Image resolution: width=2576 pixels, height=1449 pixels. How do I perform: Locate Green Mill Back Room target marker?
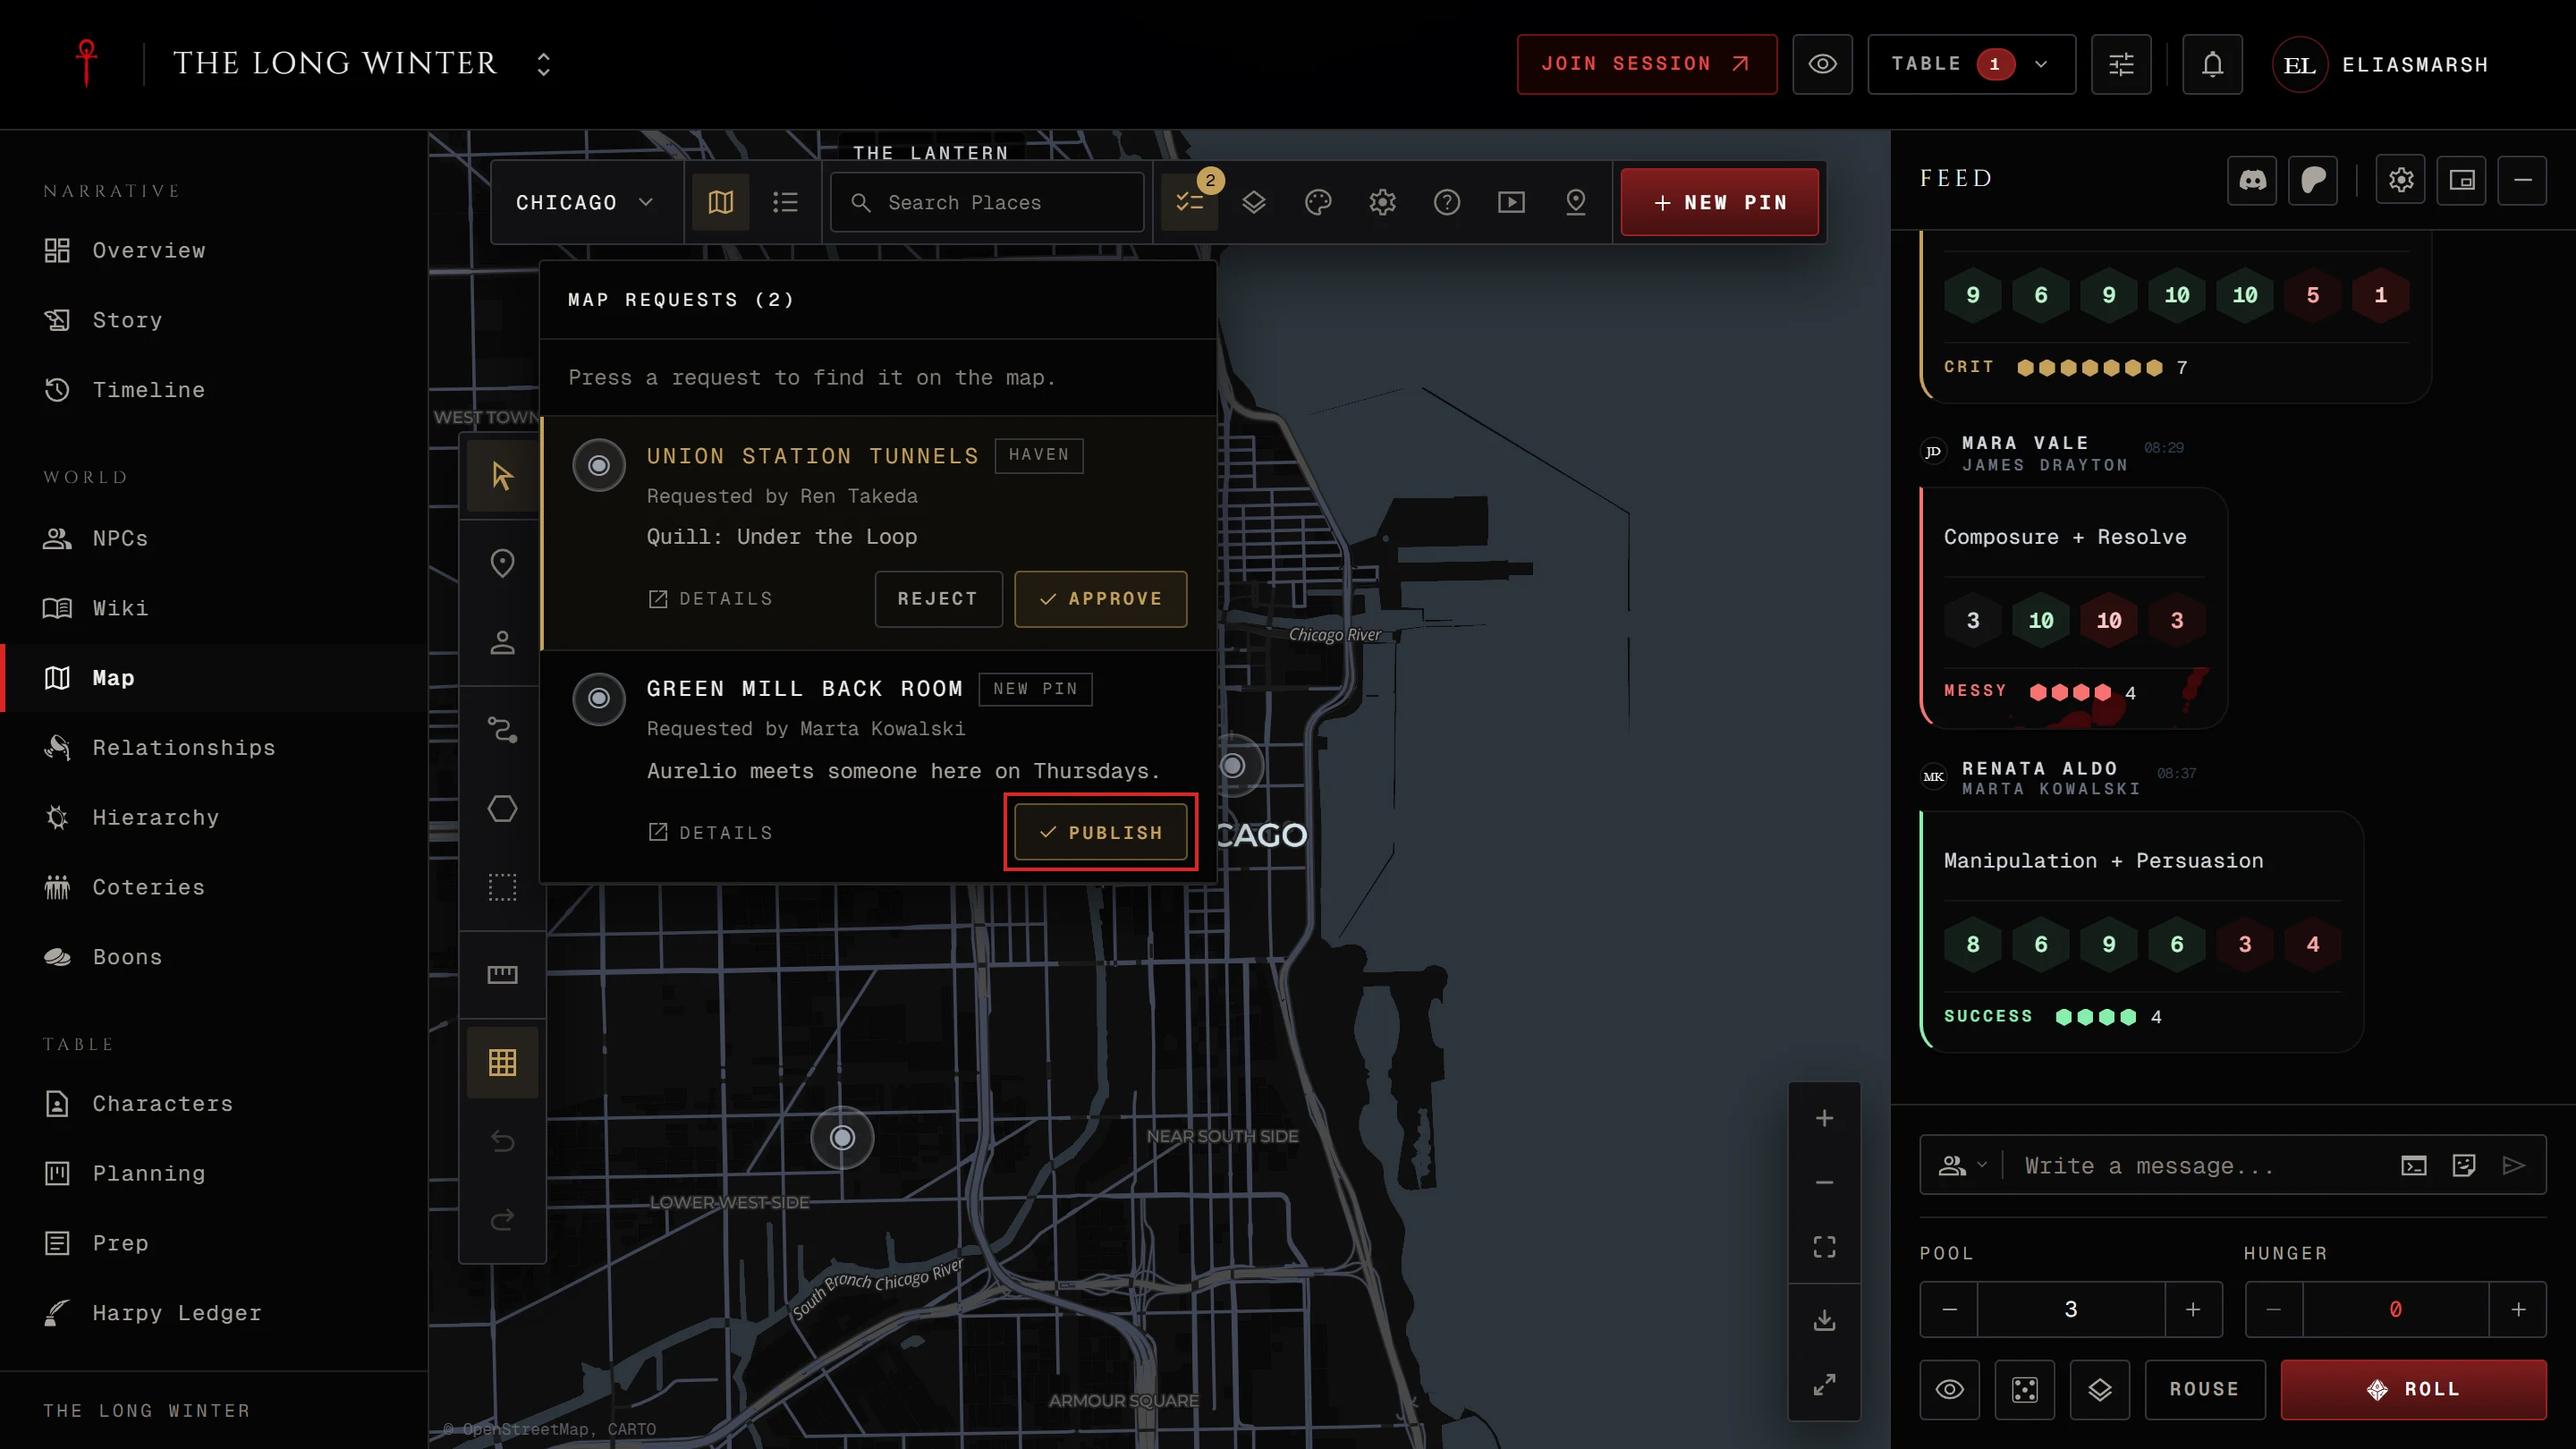[598, 698]
